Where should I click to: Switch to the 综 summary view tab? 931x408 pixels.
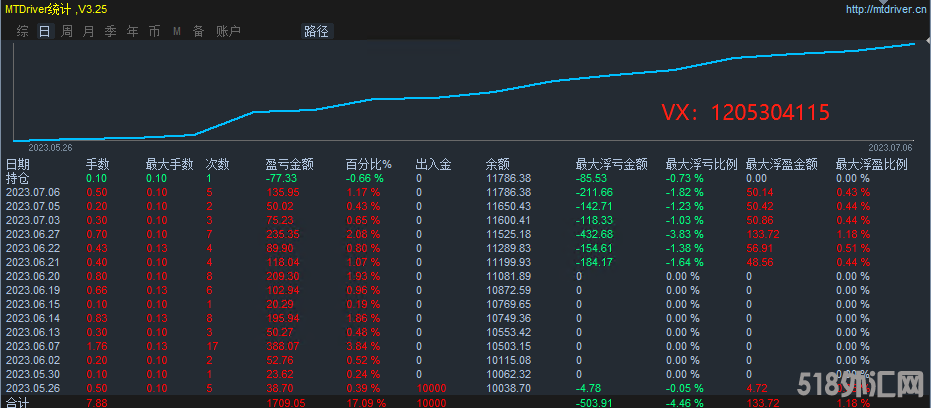(x=22, y=31)
